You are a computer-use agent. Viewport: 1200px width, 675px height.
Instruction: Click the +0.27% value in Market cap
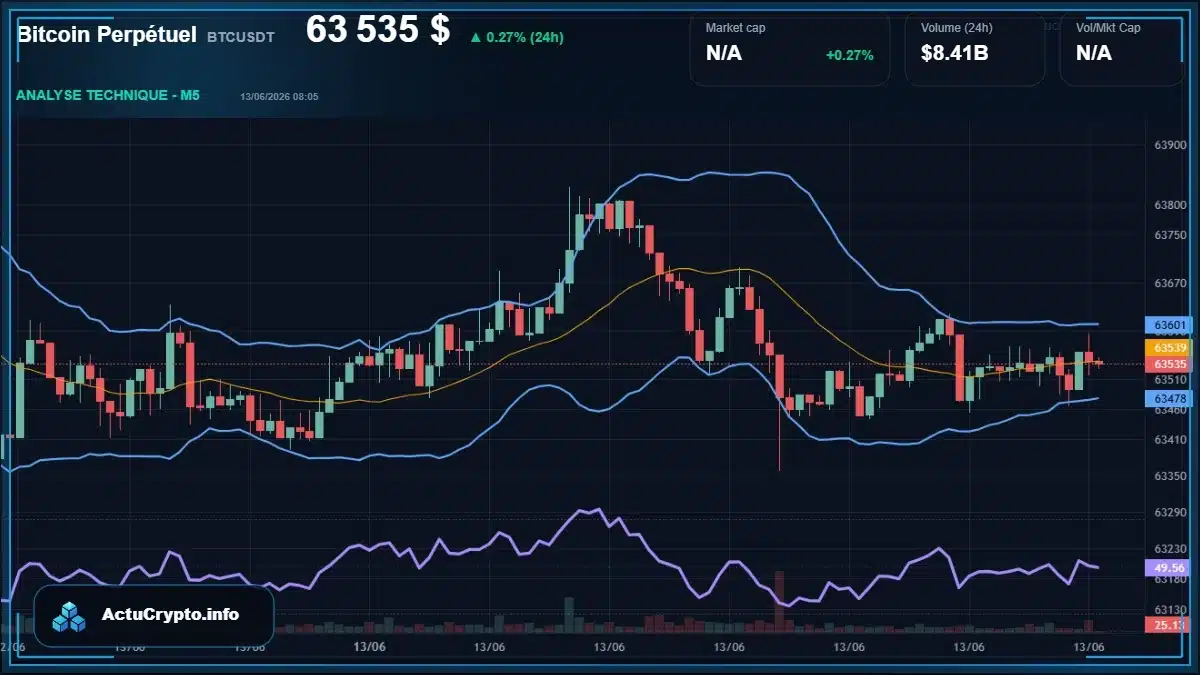[x=849, y=55]
